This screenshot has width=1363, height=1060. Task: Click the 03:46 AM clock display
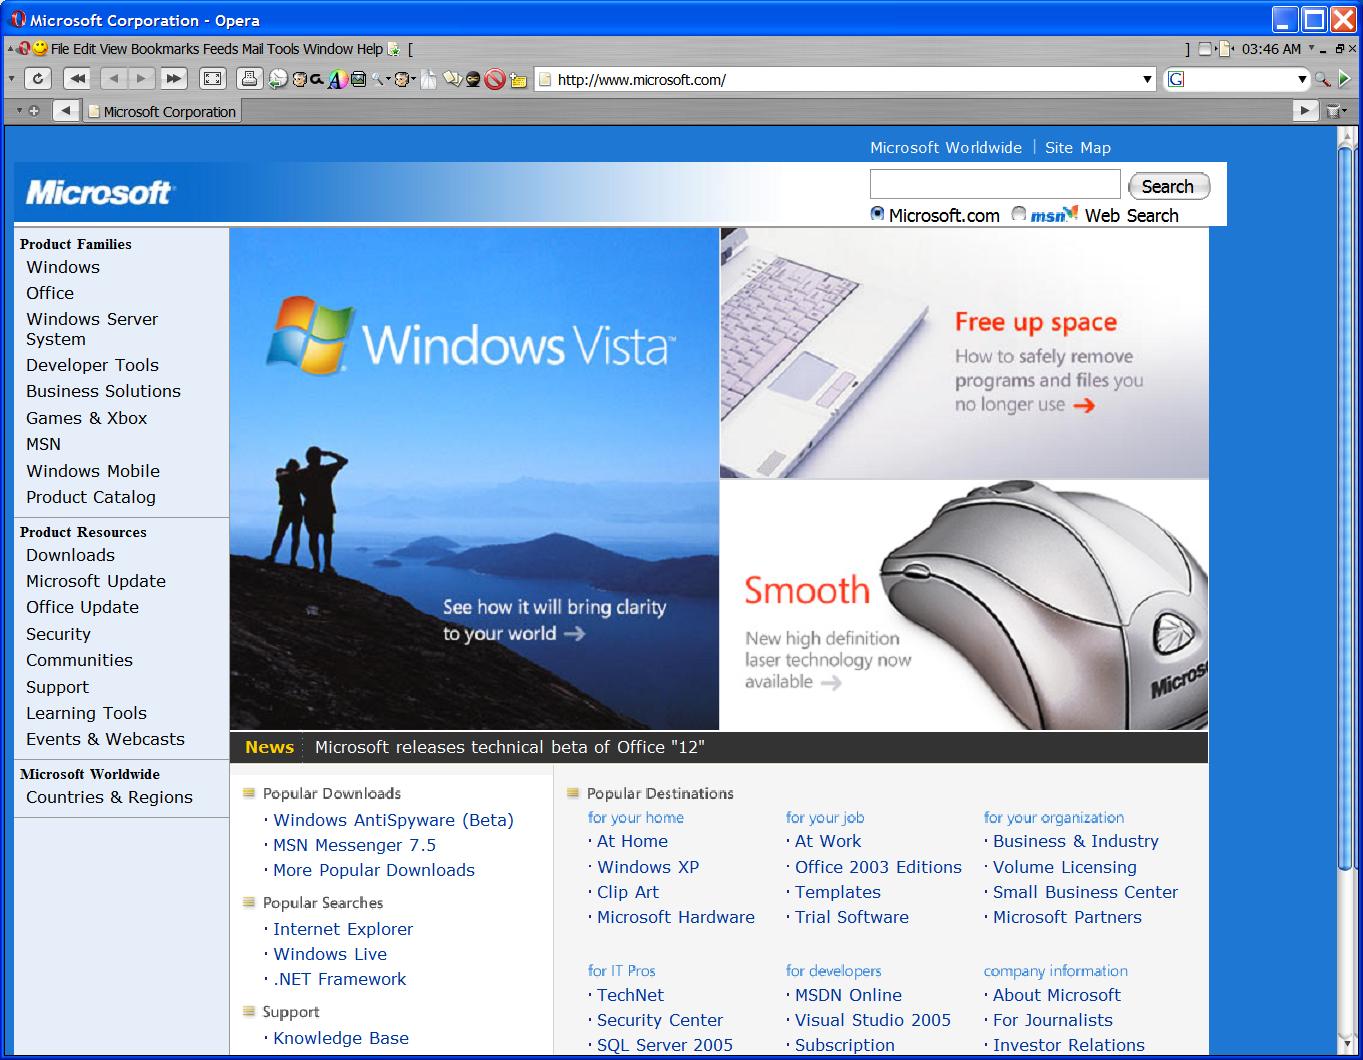[x=1271, y=49]
